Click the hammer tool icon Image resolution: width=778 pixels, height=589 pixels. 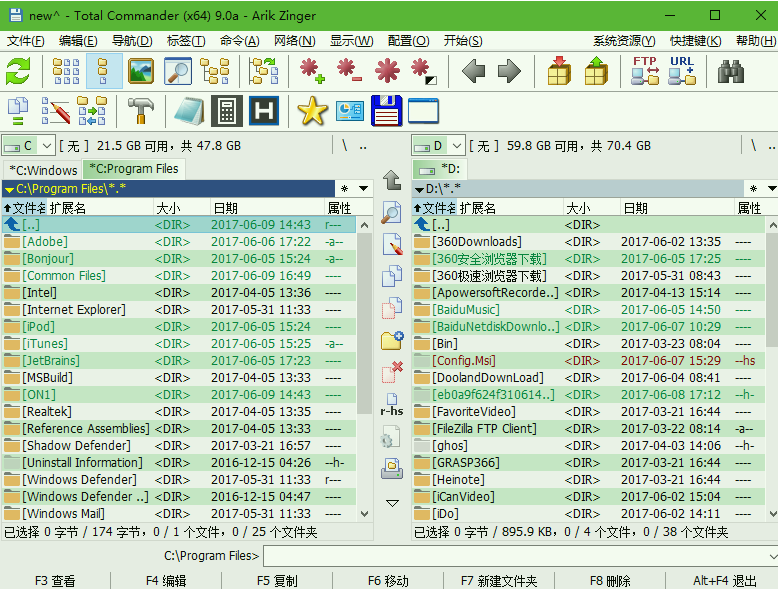click(141, 111)
